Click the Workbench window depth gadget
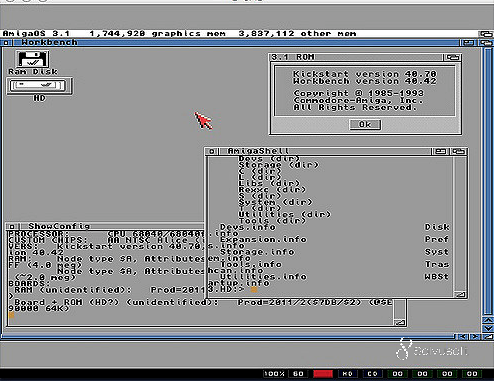The image size is (494, 381). 486,43
